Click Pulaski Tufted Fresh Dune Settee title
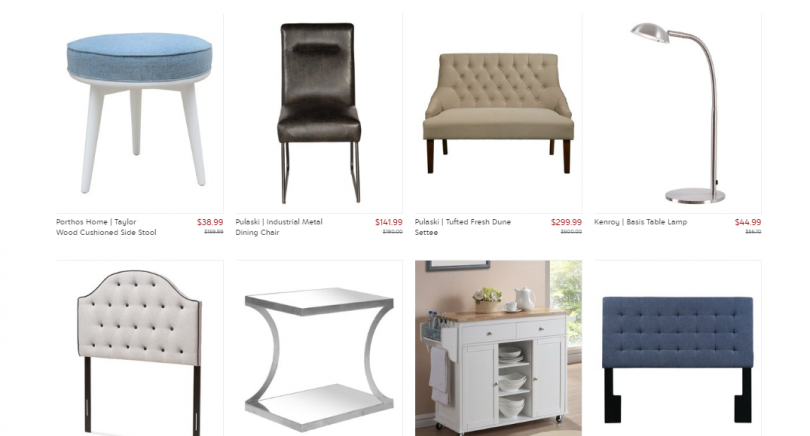This screenshot has height=436, width=810. 463,227
